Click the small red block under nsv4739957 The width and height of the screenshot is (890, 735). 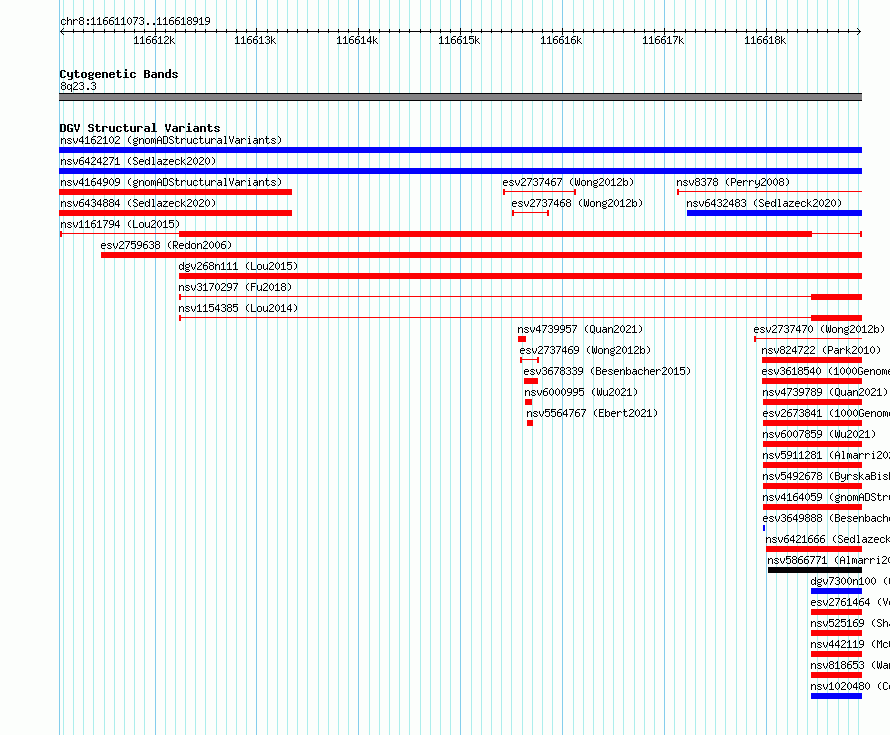(x=522, y=339)
